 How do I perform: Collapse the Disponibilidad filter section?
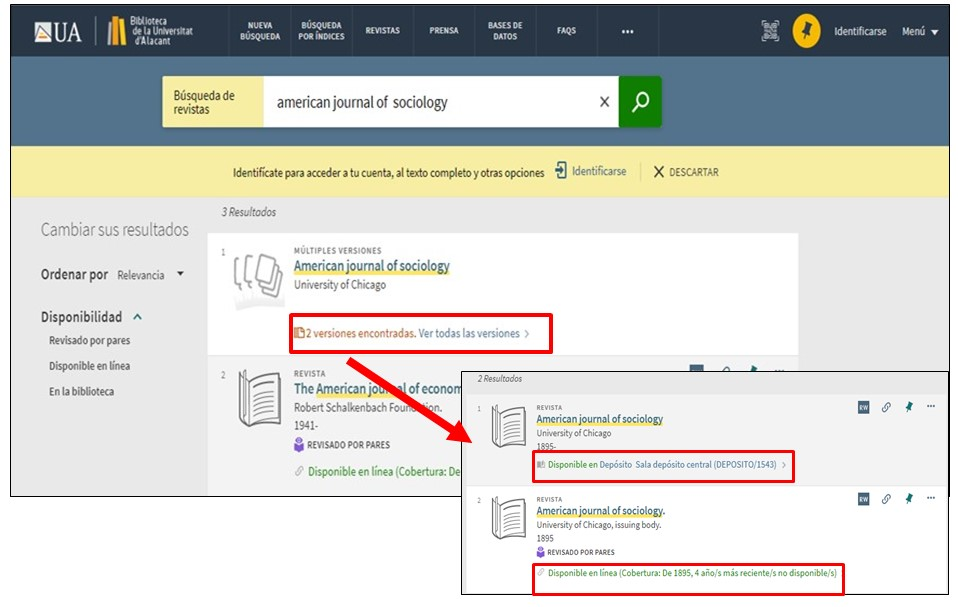tap(137, 317)
